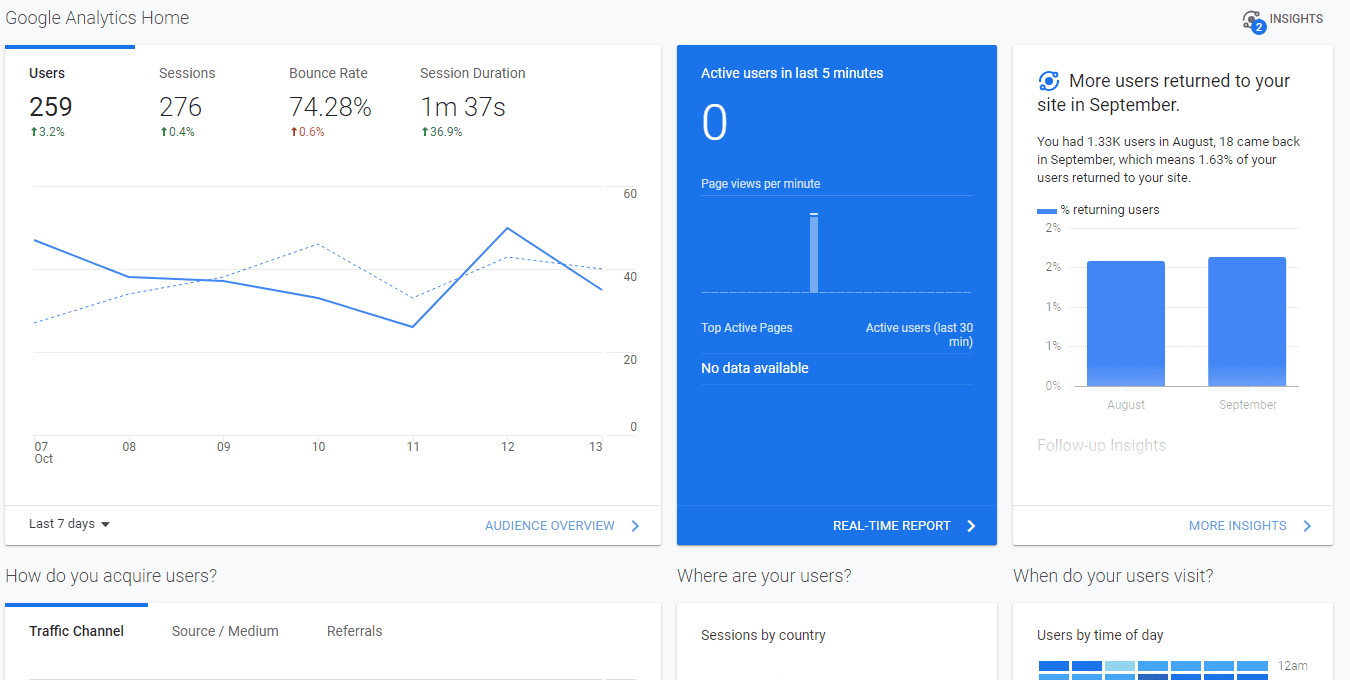Screen dimensions: 1350x680
Task: Click the 0.6% bounce rate change indicator
Action: [307, 132]
